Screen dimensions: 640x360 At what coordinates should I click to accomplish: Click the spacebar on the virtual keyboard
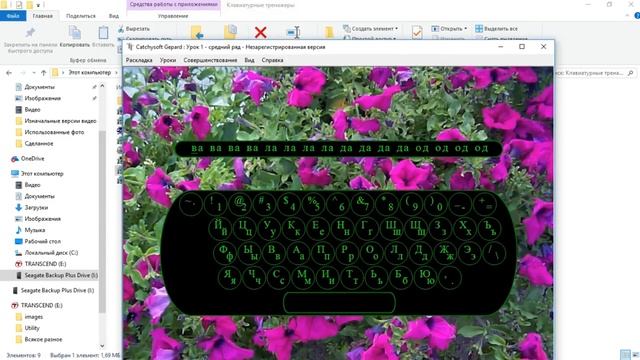(x=339, y=302)
